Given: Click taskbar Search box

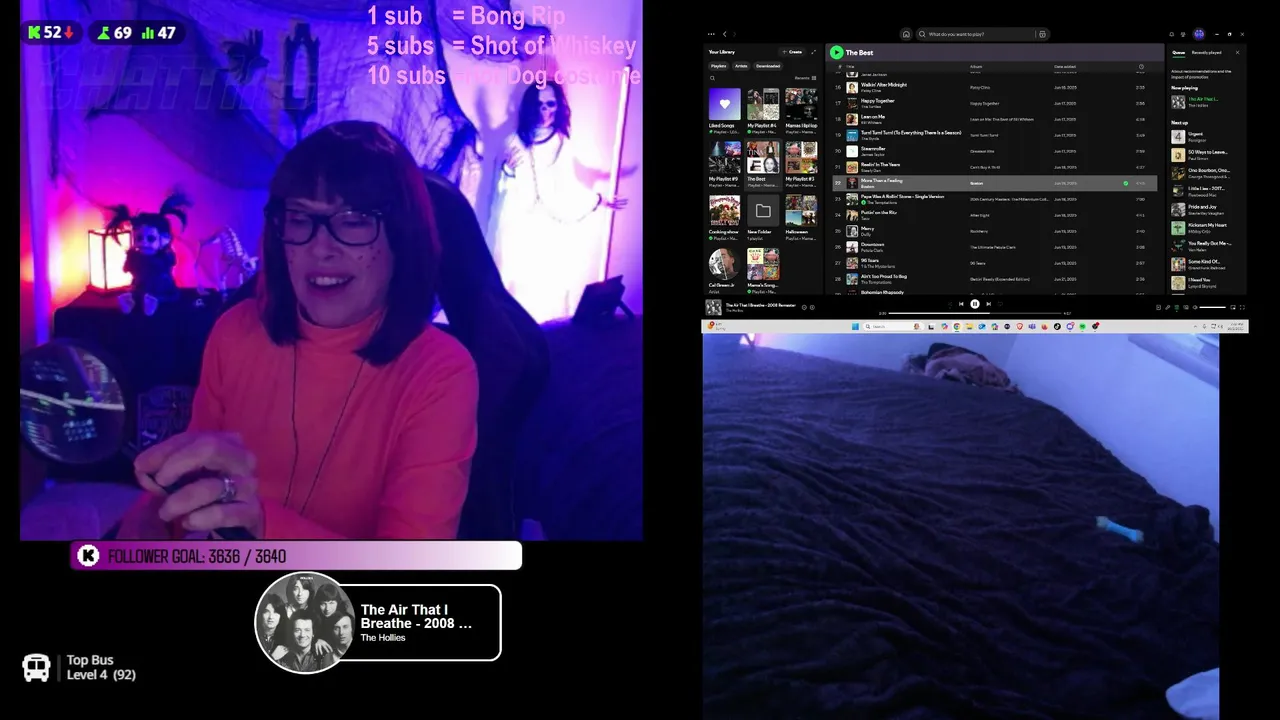Looking at the screenshot, I should pyautogui.click(x=892, y=326).
